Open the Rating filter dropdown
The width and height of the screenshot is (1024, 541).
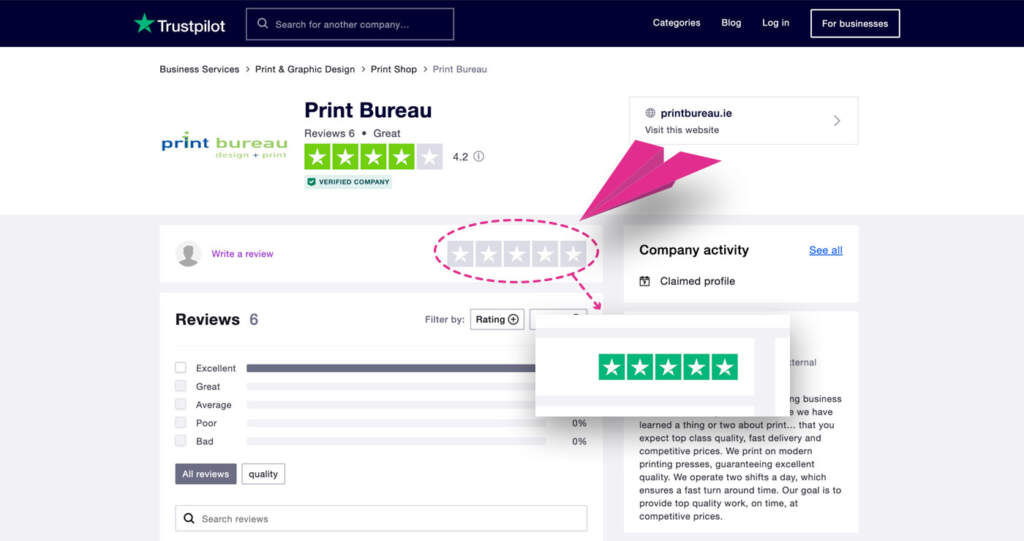coord(497,320)
